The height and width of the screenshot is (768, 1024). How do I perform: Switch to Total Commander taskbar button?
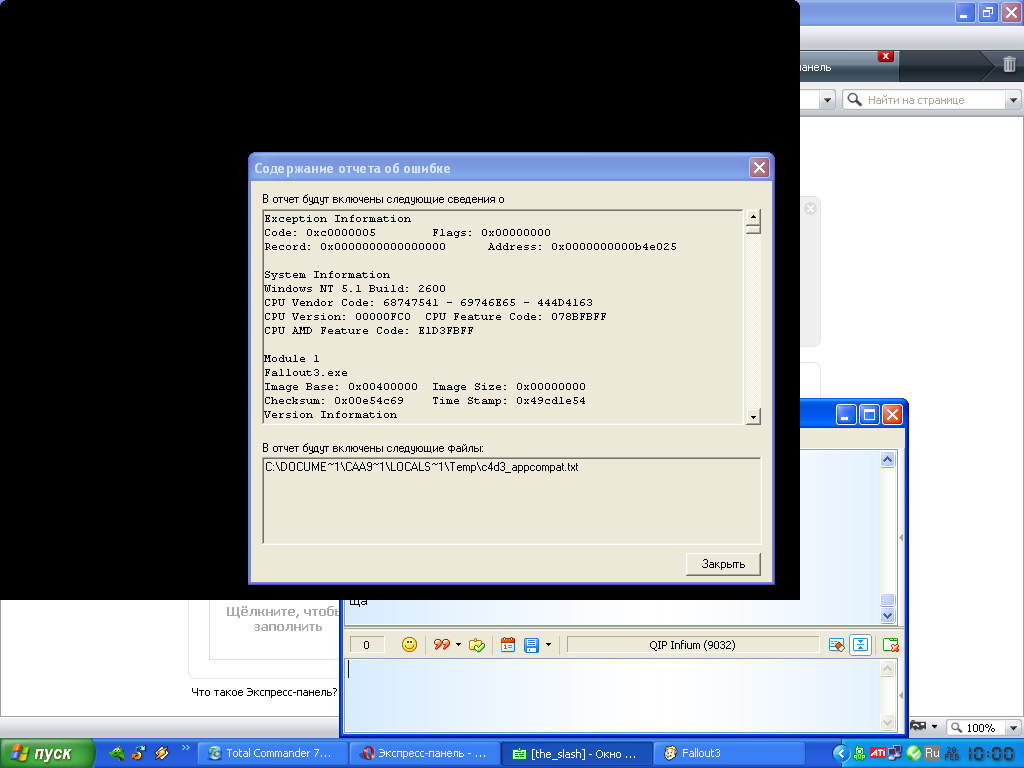point(272,754)
